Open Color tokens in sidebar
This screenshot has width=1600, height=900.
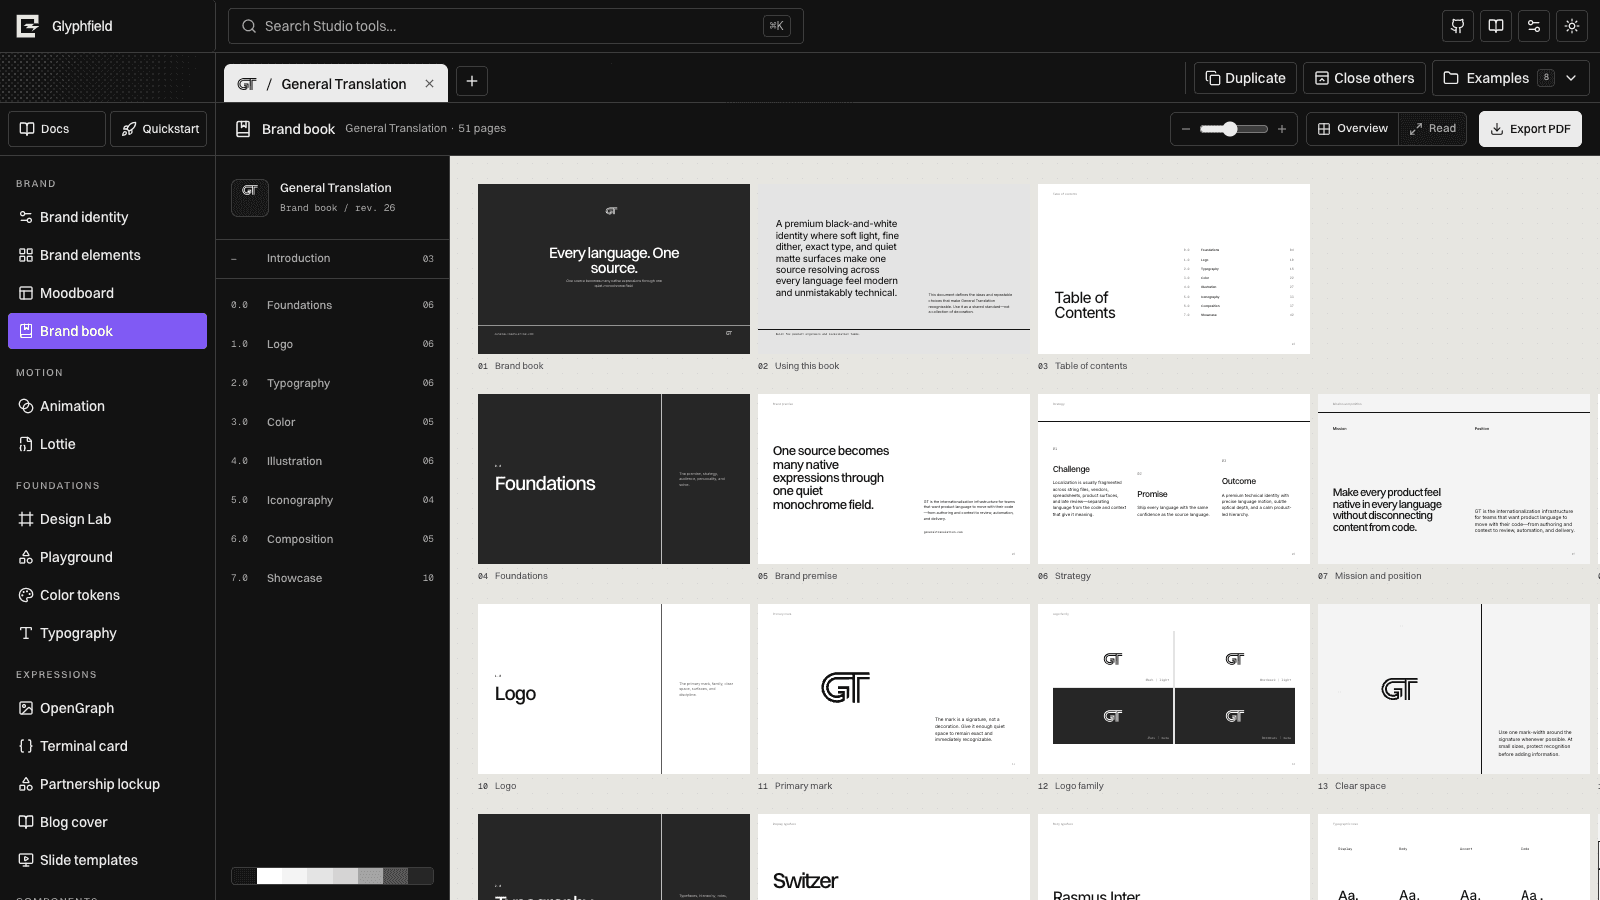pos(108,595)
